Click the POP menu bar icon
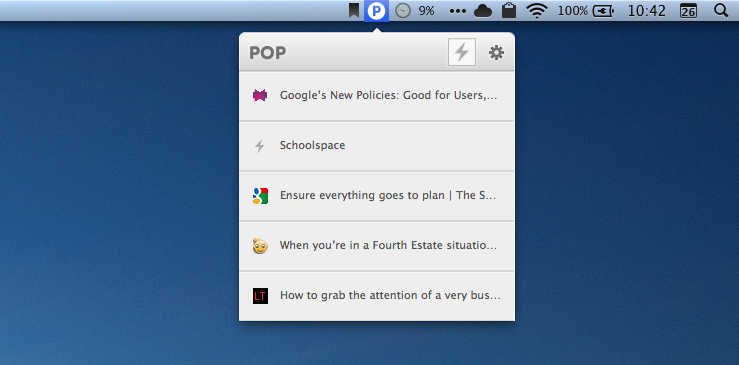This screenshot has height=365, width=739. (x=376, y=10)
